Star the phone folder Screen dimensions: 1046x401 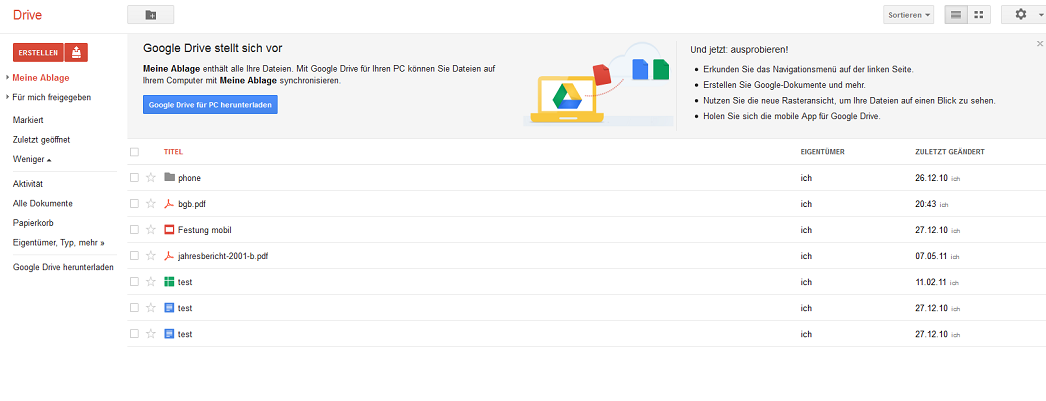click(151, 177)
